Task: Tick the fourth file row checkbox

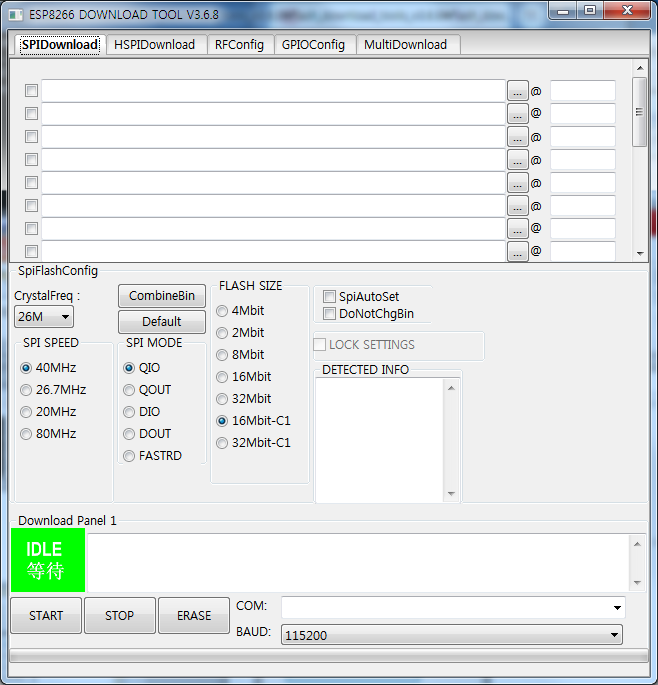Action: coord(31,159)
